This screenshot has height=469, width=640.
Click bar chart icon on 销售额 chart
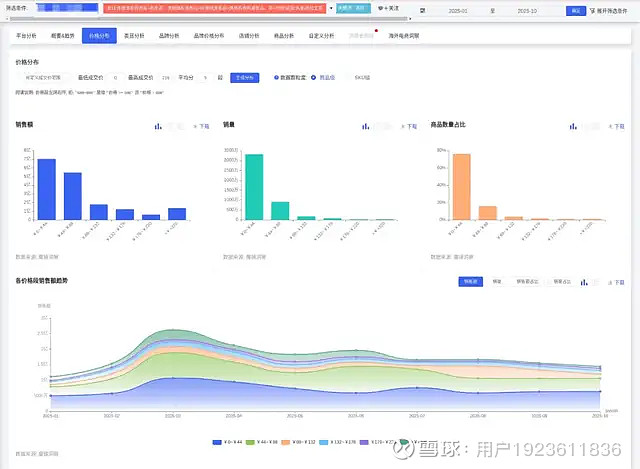[x=158, y=127]
